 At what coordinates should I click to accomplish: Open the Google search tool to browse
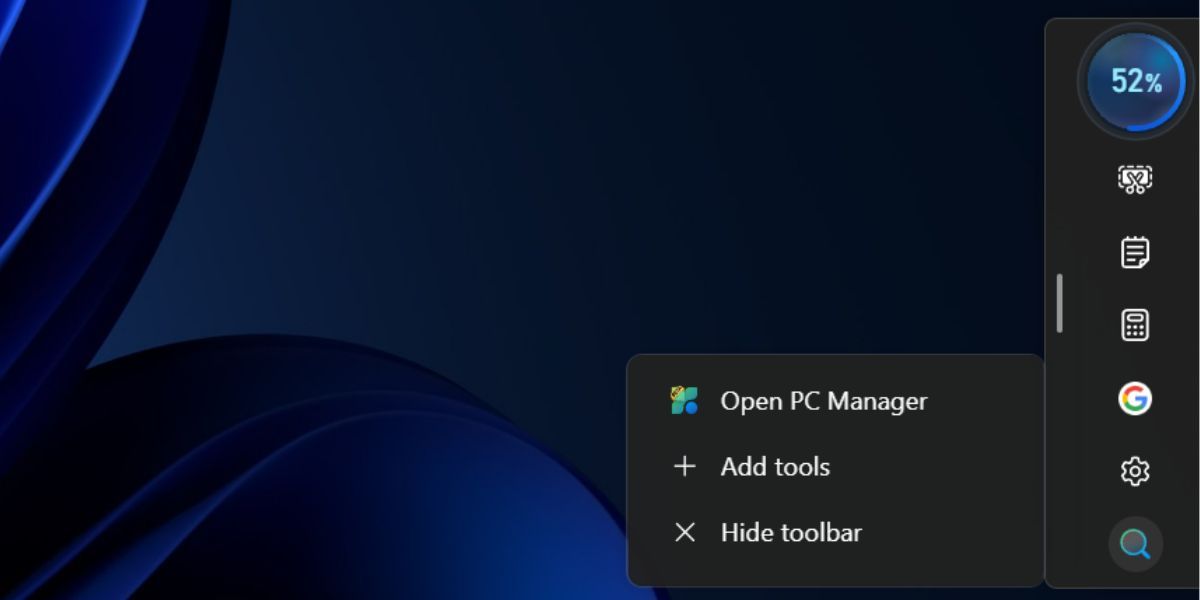pos(1134,398)
